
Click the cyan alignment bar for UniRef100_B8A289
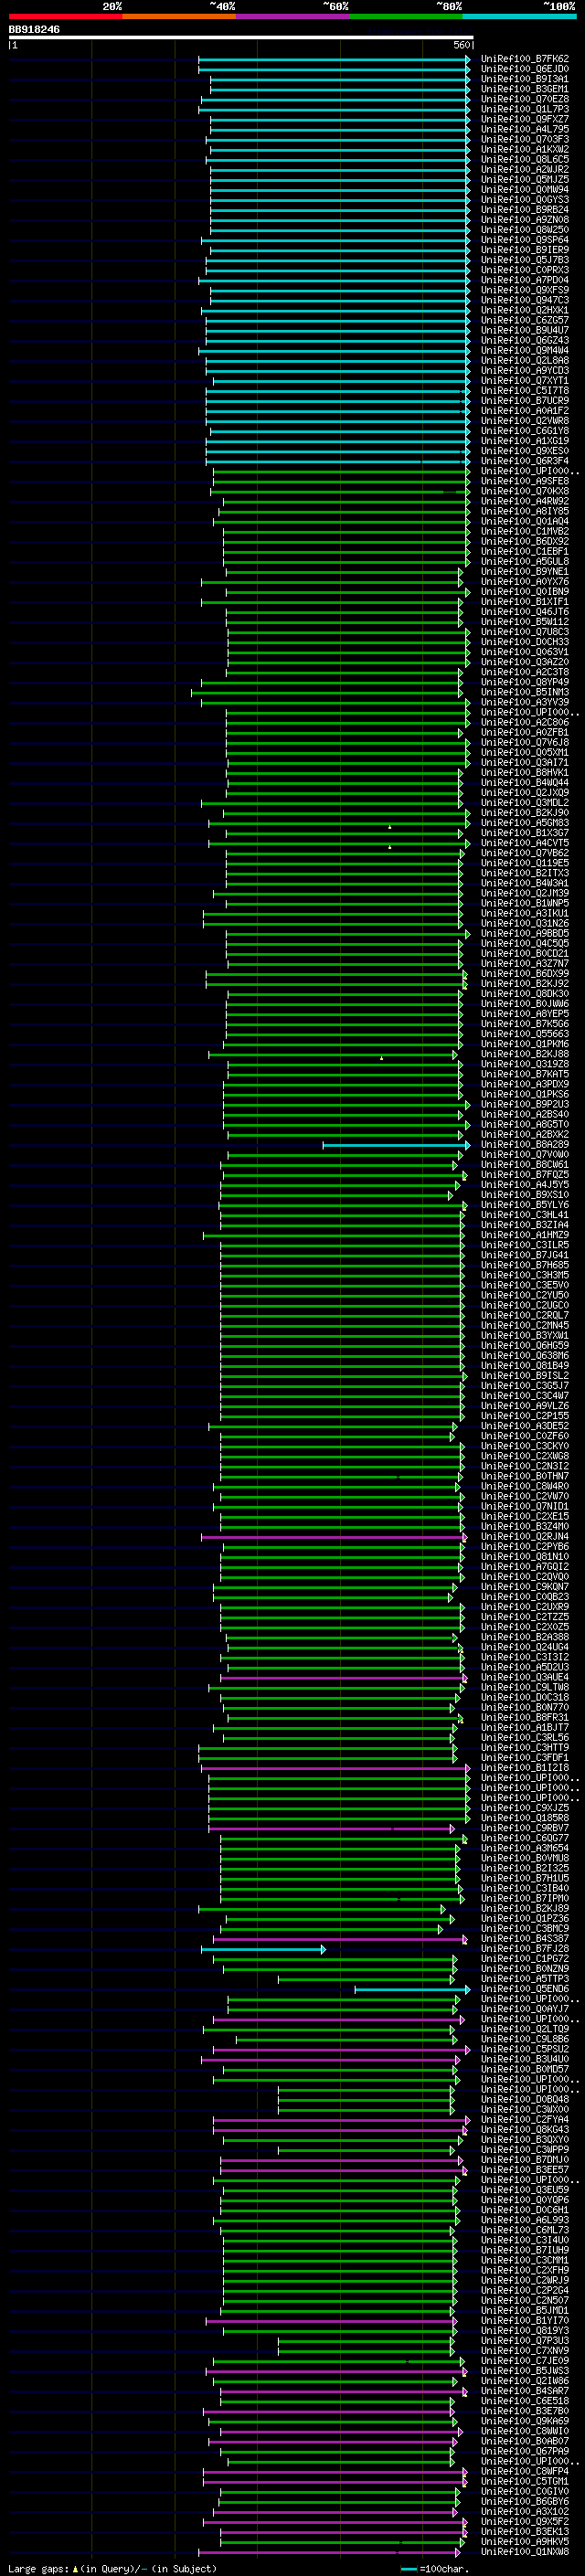(396, 1145)
